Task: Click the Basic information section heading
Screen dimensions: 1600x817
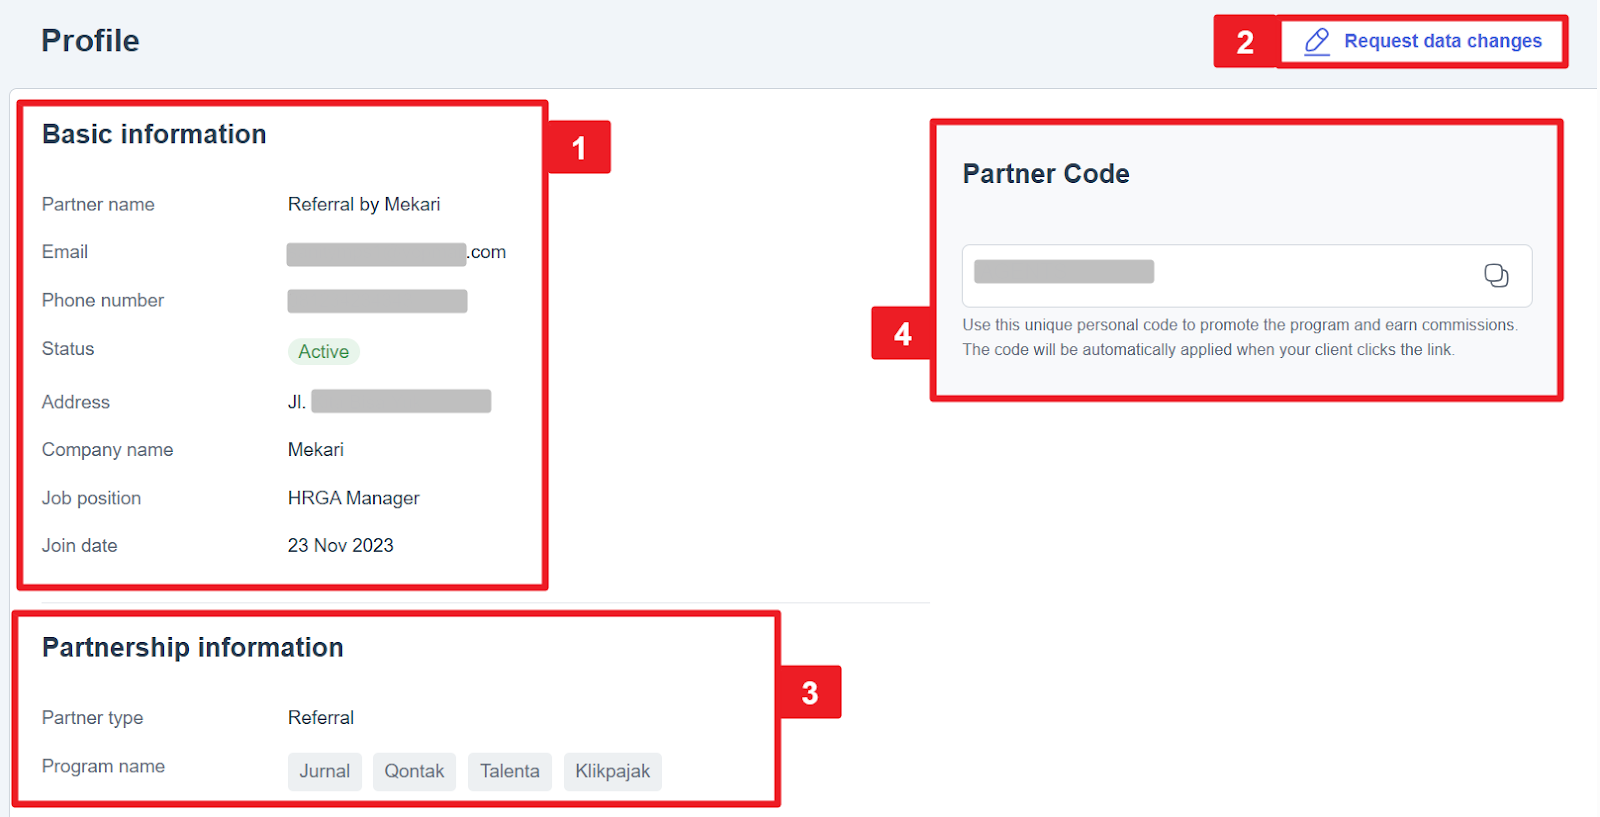Action: (x=154, y=134)
